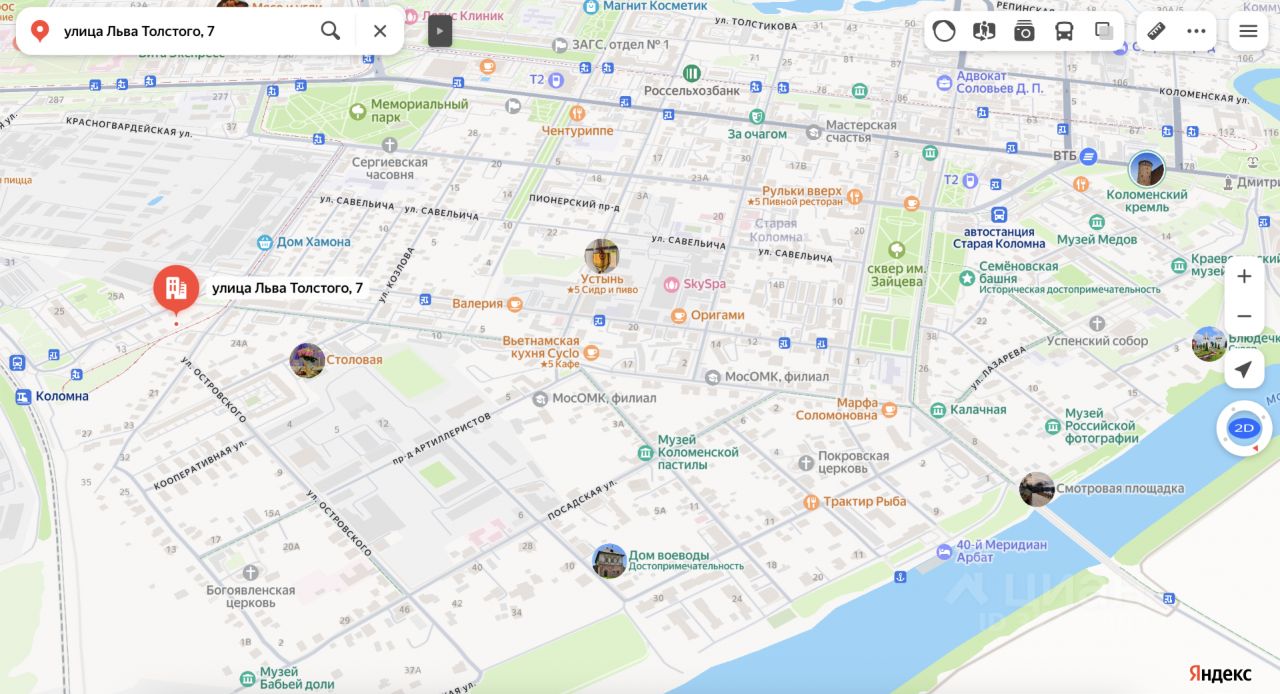Click the Музей Медов icon
Viewport: 1280px width, 694px height.
point(1097,222)
